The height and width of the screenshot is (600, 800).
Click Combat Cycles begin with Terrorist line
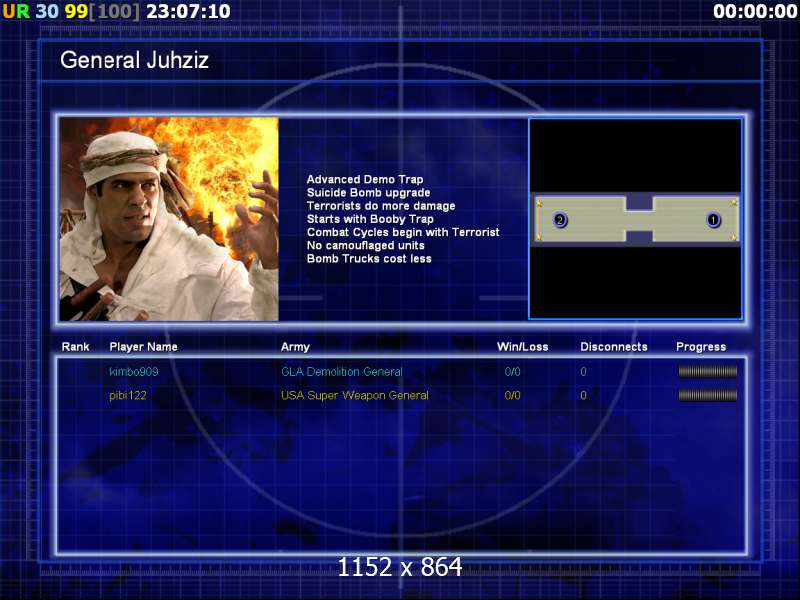tap(403, 233)
